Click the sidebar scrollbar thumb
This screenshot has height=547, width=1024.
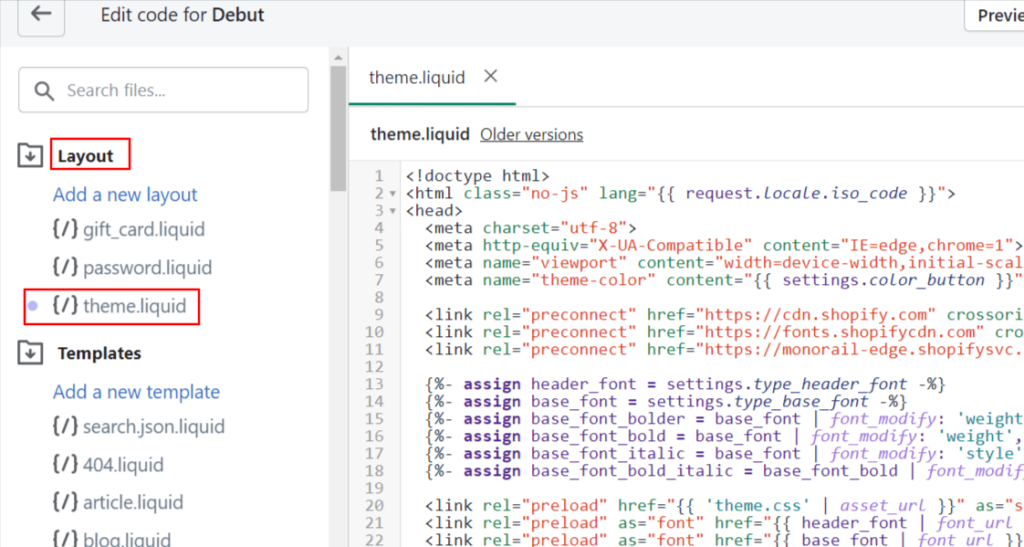[x=338, y=127]
